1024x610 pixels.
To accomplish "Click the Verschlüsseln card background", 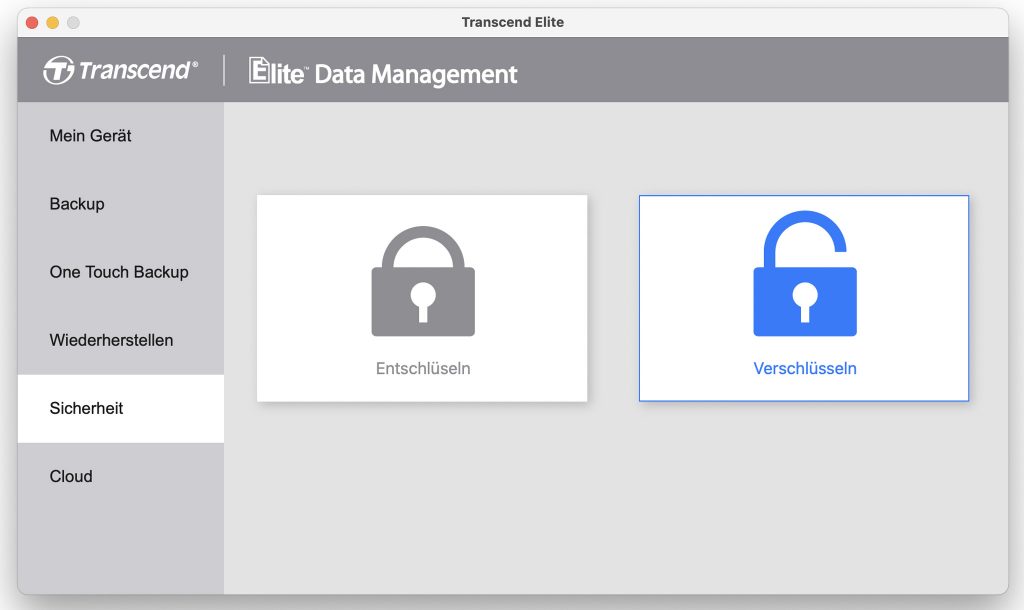I will point(804,298).
